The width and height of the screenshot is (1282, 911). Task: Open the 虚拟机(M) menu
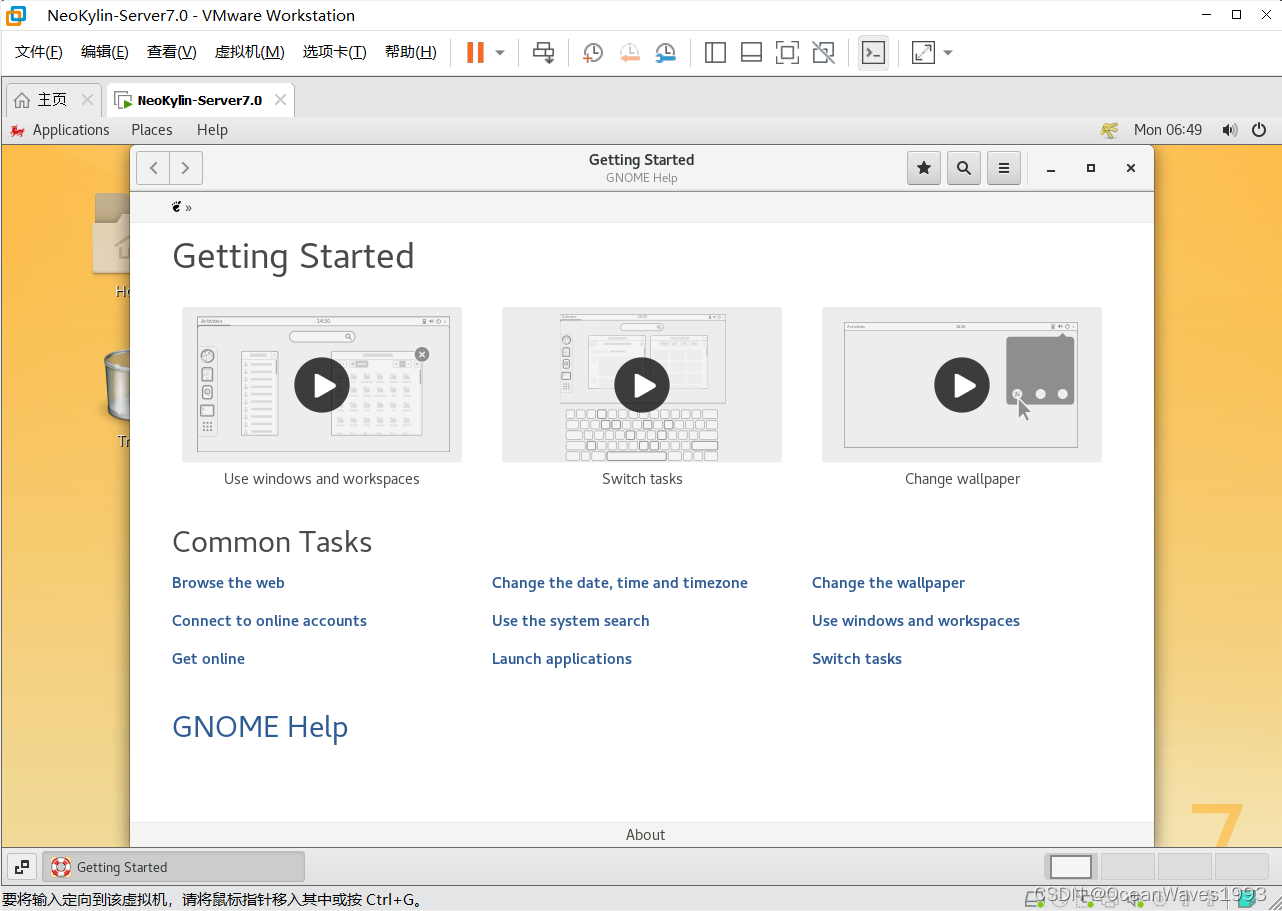point(250,52)
